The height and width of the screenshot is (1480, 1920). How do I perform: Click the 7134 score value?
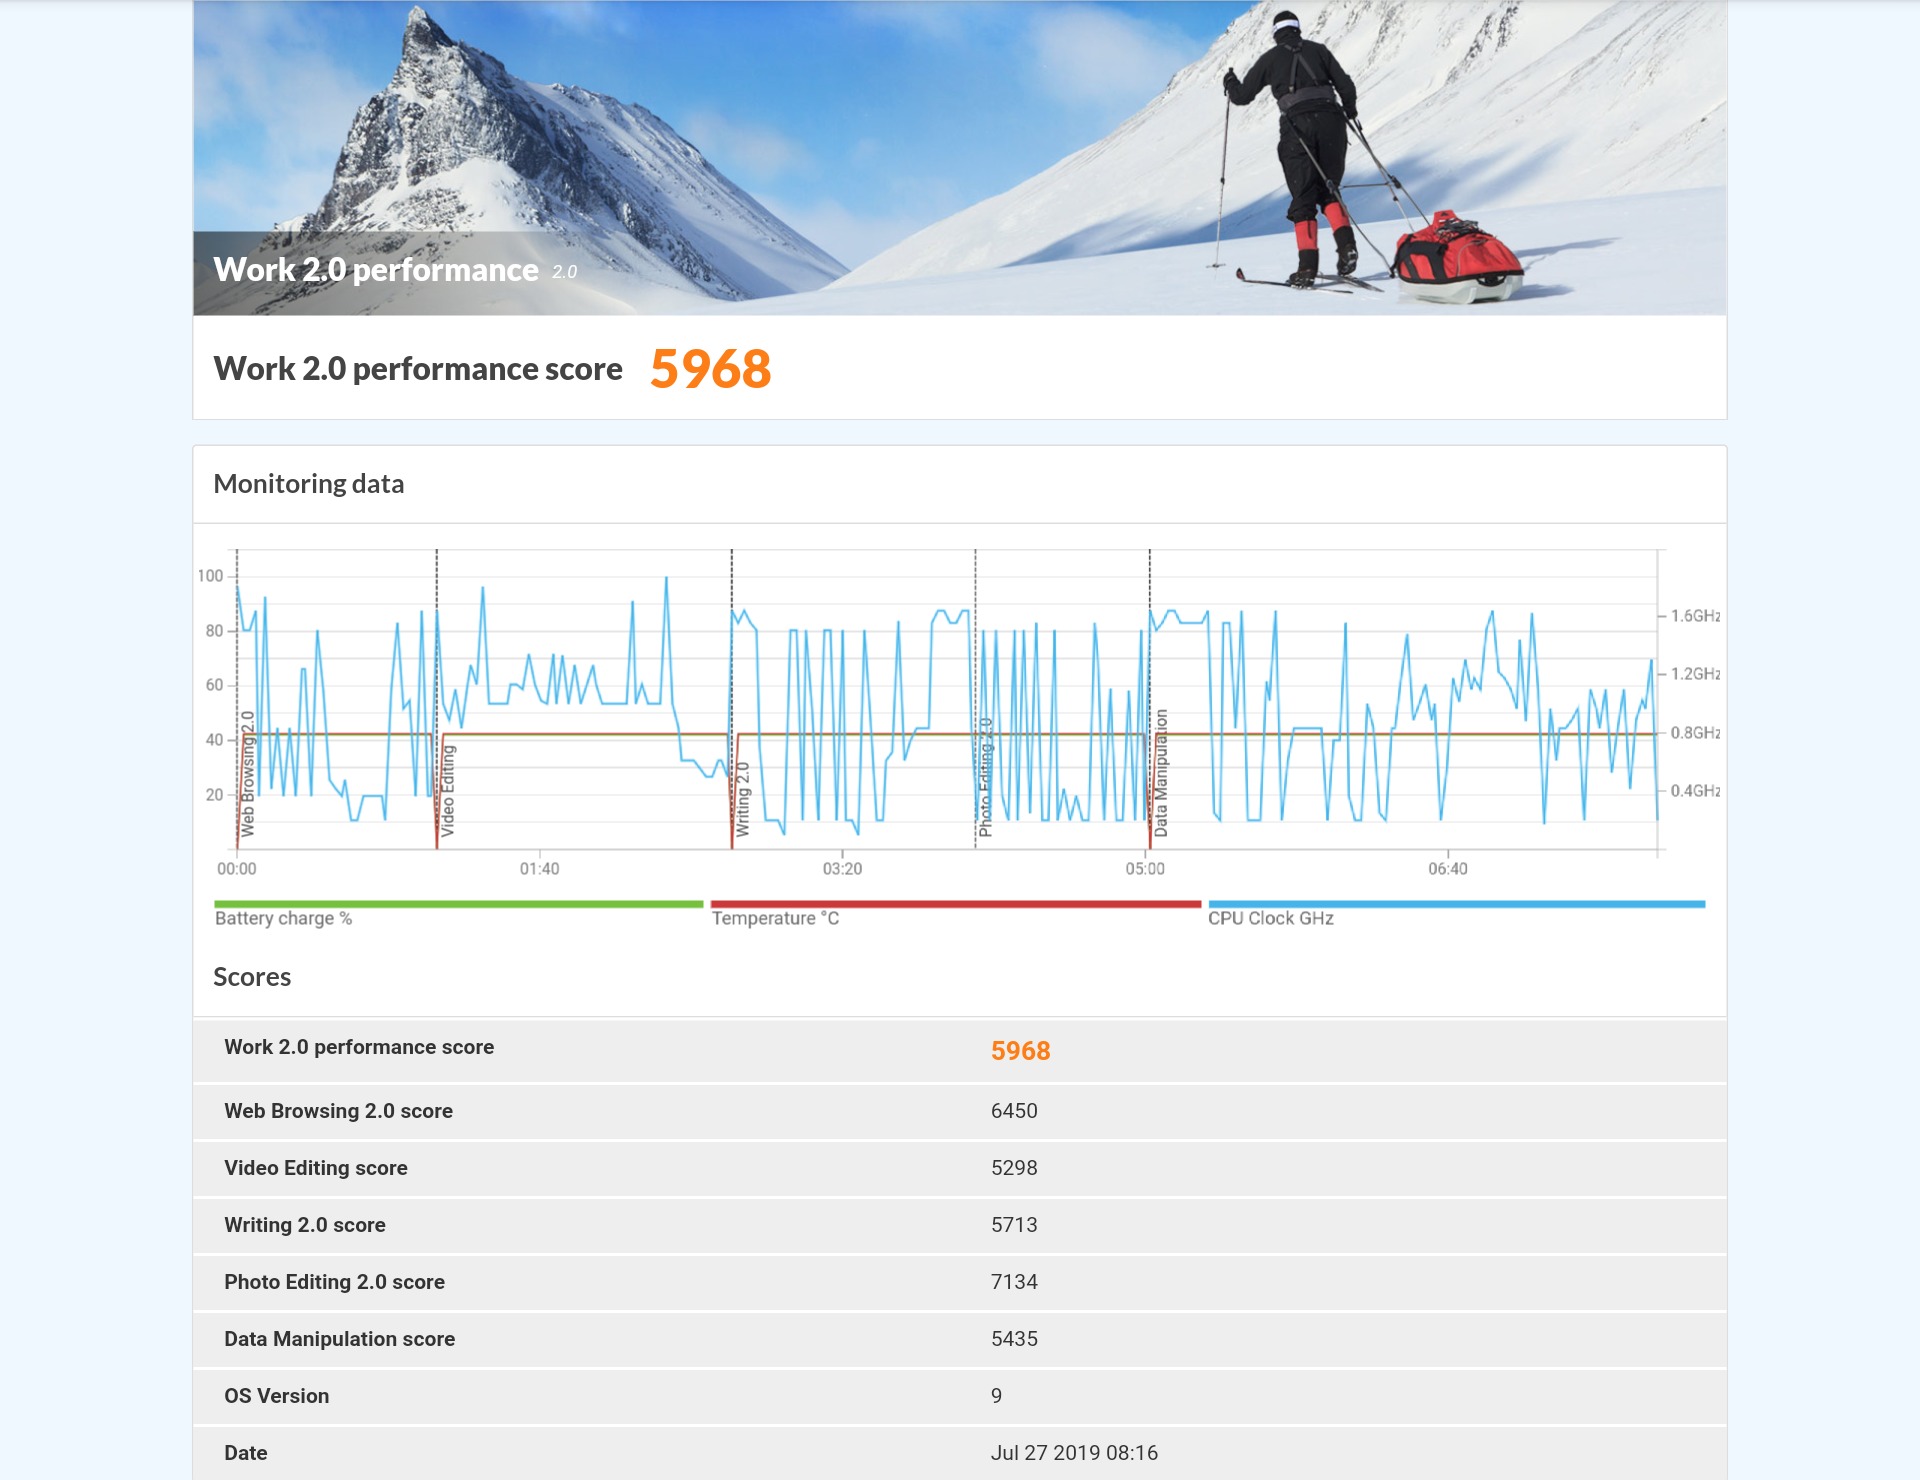[x=1014, y=1282]
